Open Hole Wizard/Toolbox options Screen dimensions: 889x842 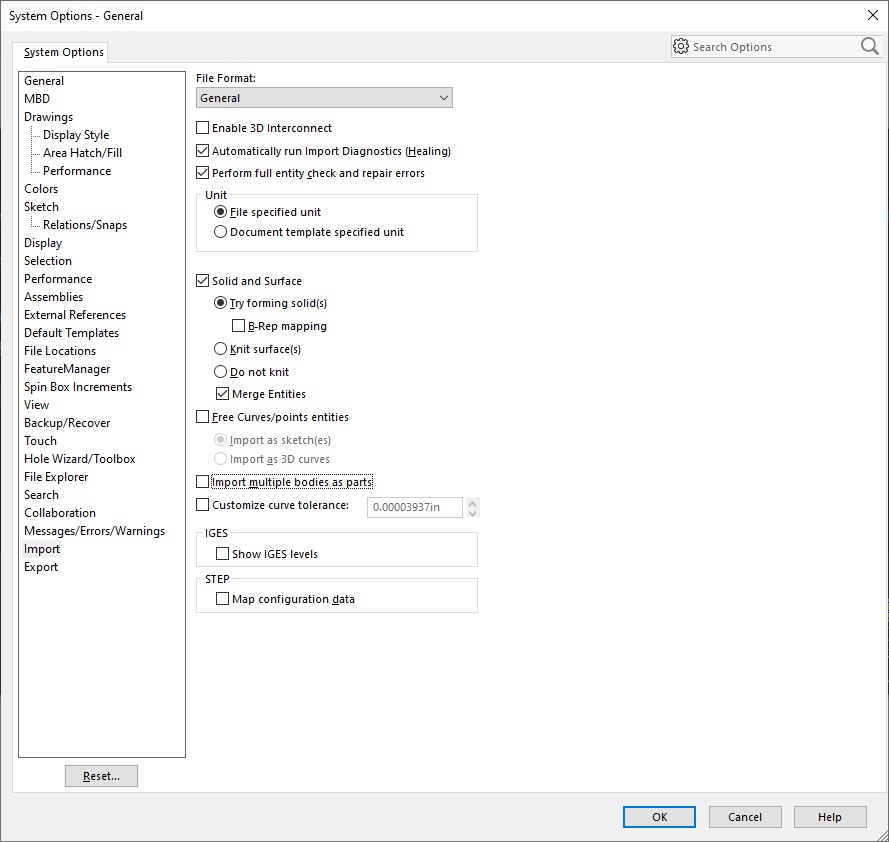(80, 459)
